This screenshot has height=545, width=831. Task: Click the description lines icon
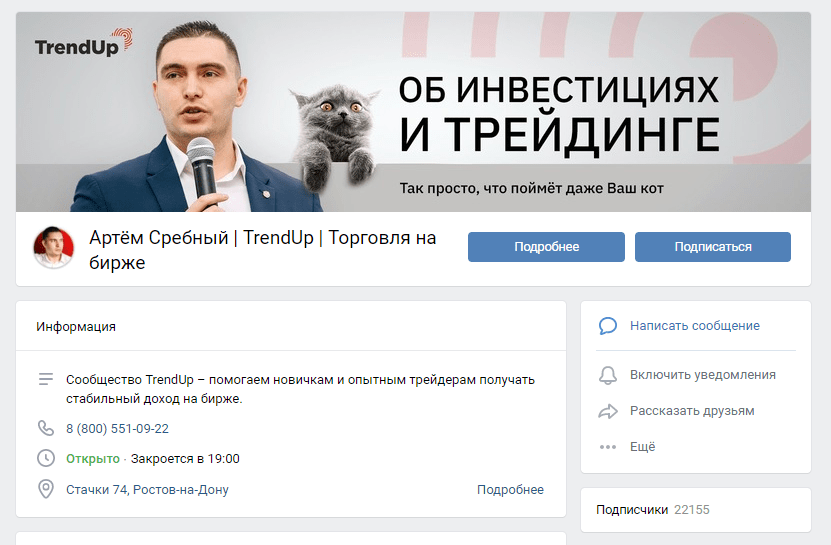(x=46, y=379)
